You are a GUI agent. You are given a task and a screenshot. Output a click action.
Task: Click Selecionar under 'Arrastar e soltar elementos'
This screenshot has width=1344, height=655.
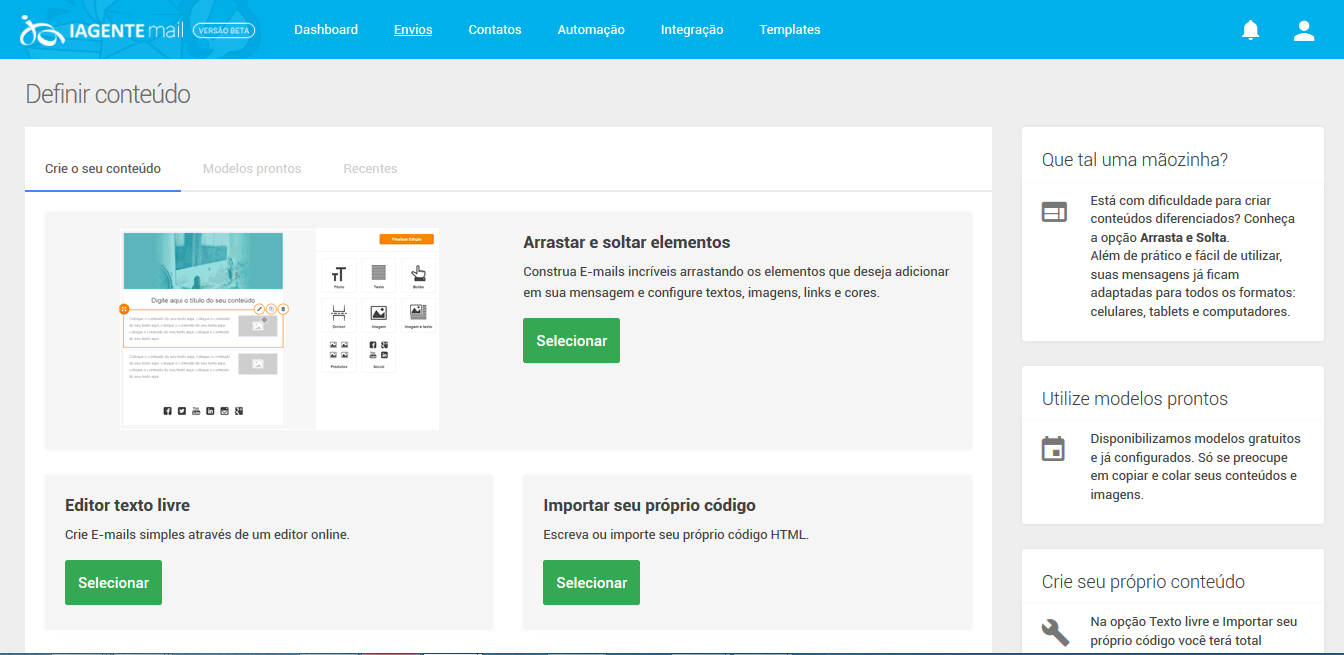[x=571, y=340]
